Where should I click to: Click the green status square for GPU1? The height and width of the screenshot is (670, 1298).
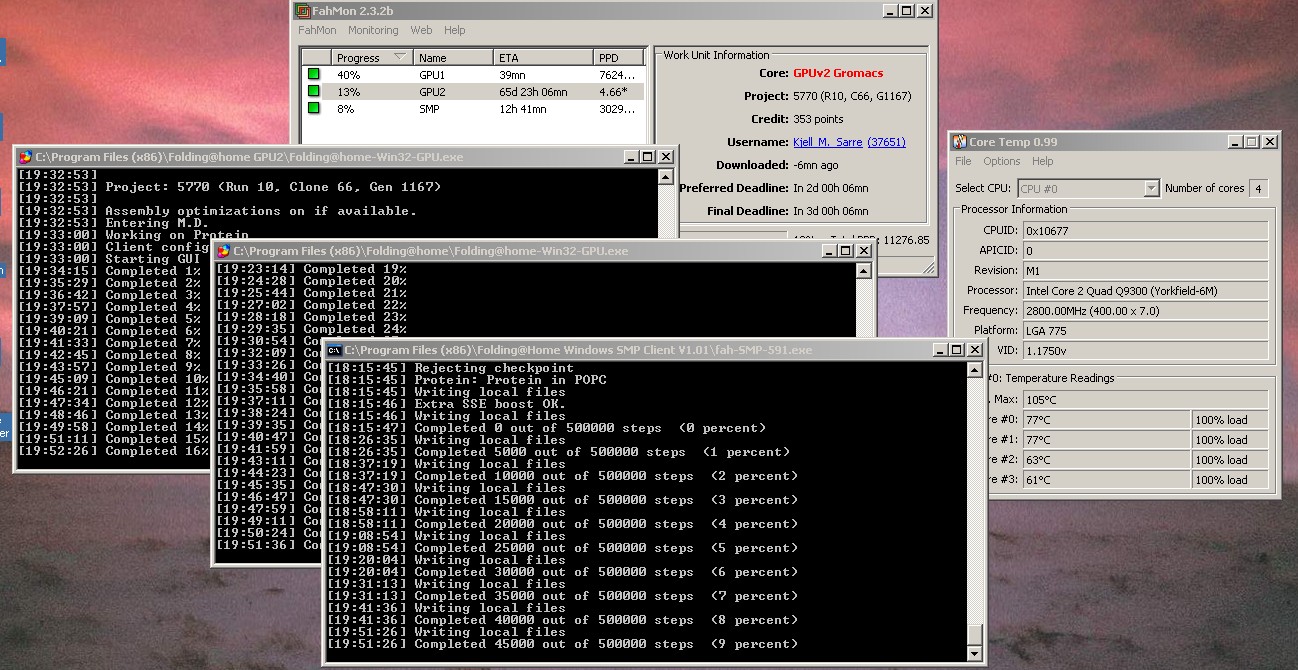point(313,74)
